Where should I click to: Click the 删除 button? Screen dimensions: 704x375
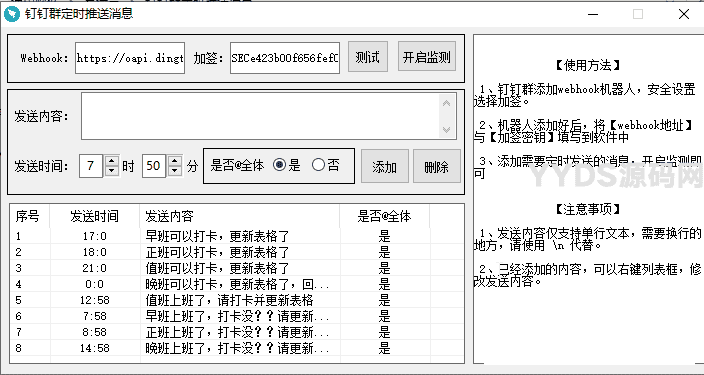click(437, 167)
